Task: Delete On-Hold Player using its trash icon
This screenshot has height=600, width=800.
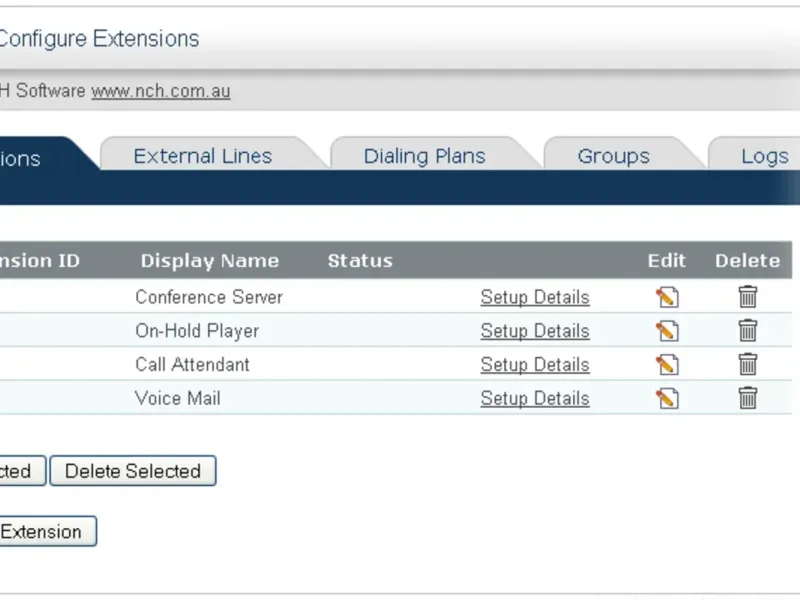Action: [747, 331]
